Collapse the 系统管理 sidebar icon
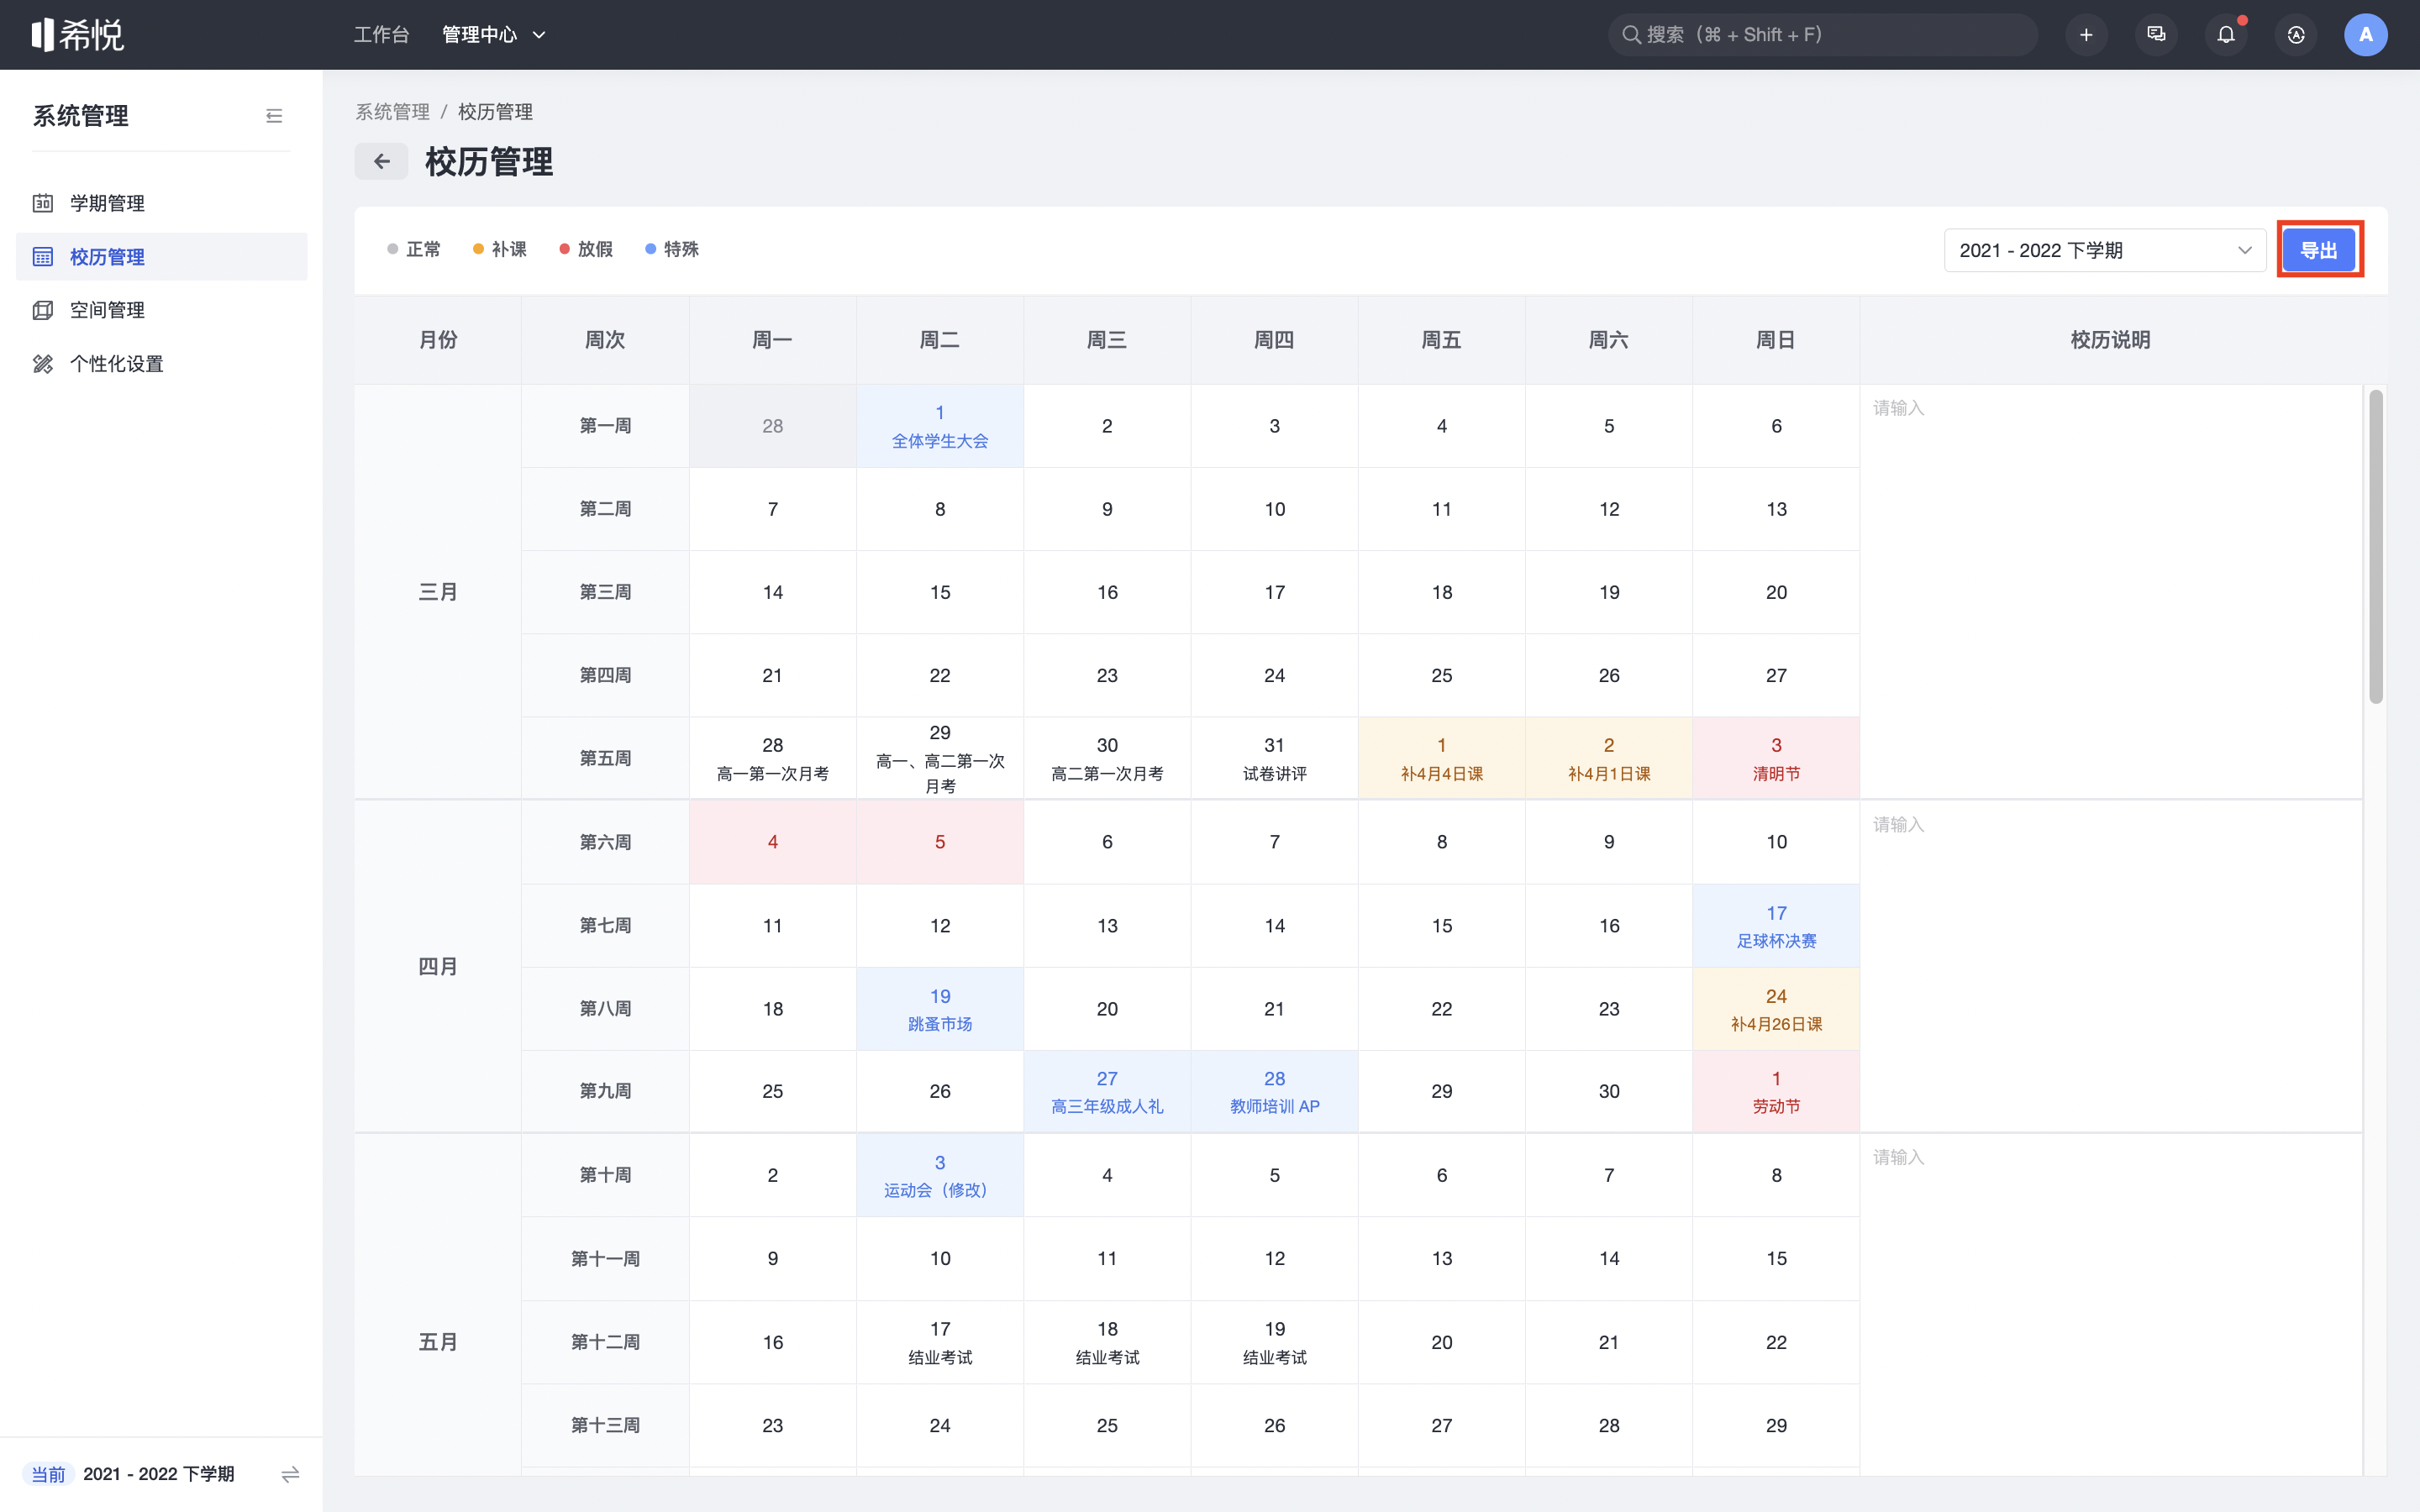 pyautogui.click(x=274, y=116)
